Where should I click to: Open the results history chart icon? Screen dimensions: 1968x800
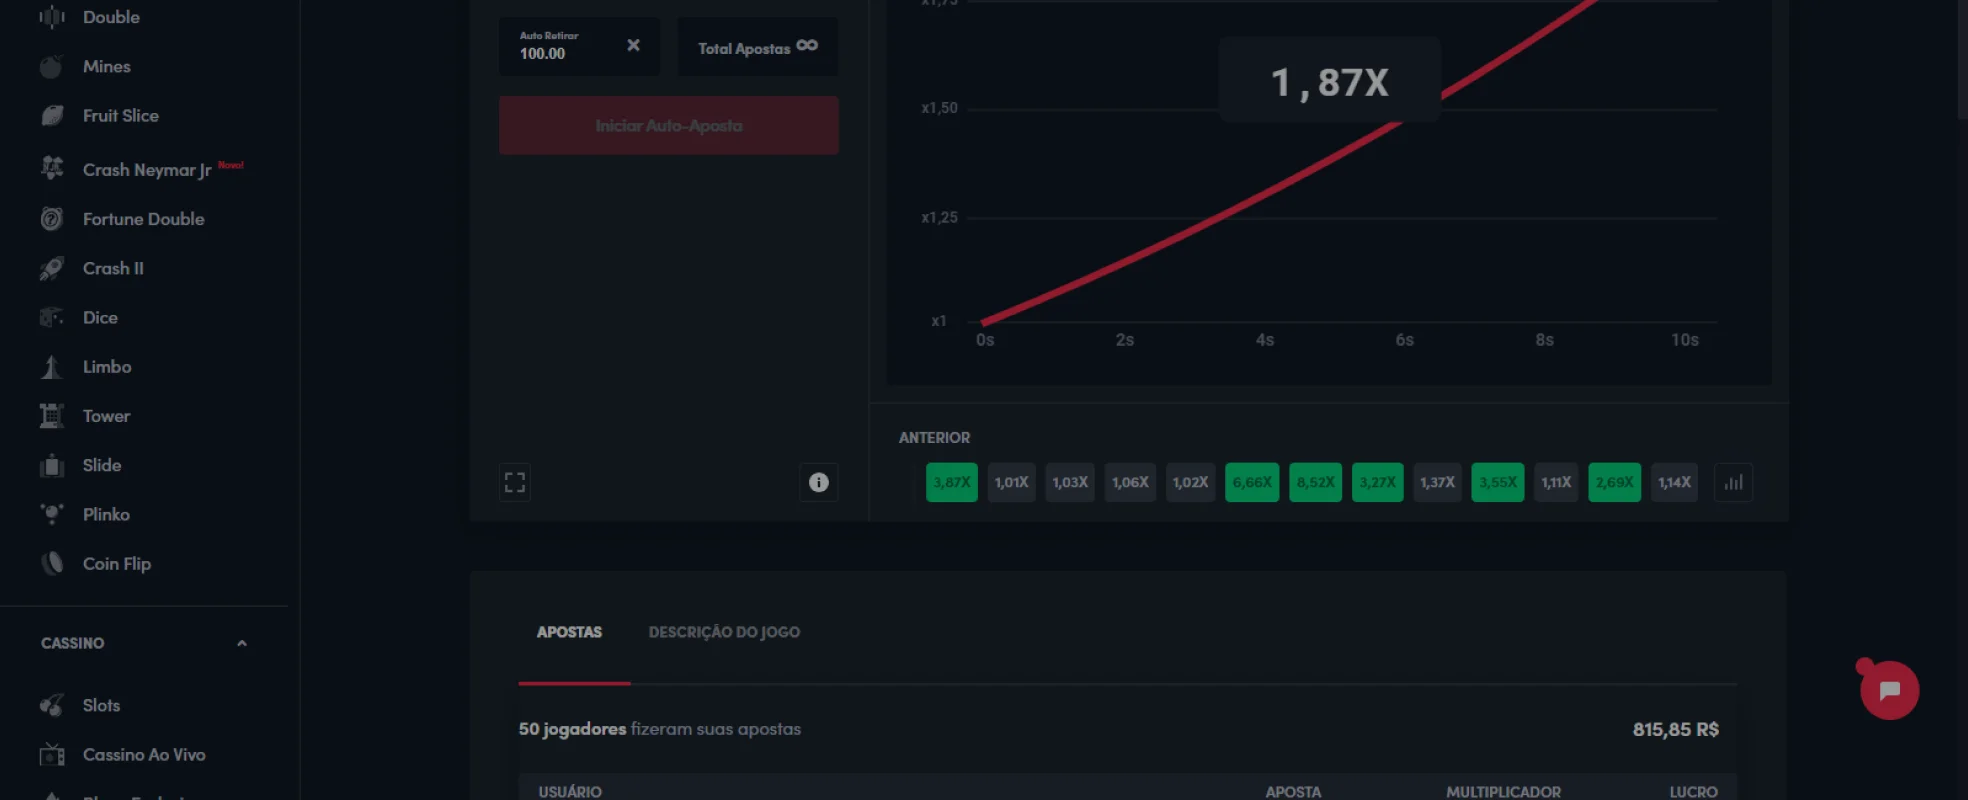tap(1733, 483)
